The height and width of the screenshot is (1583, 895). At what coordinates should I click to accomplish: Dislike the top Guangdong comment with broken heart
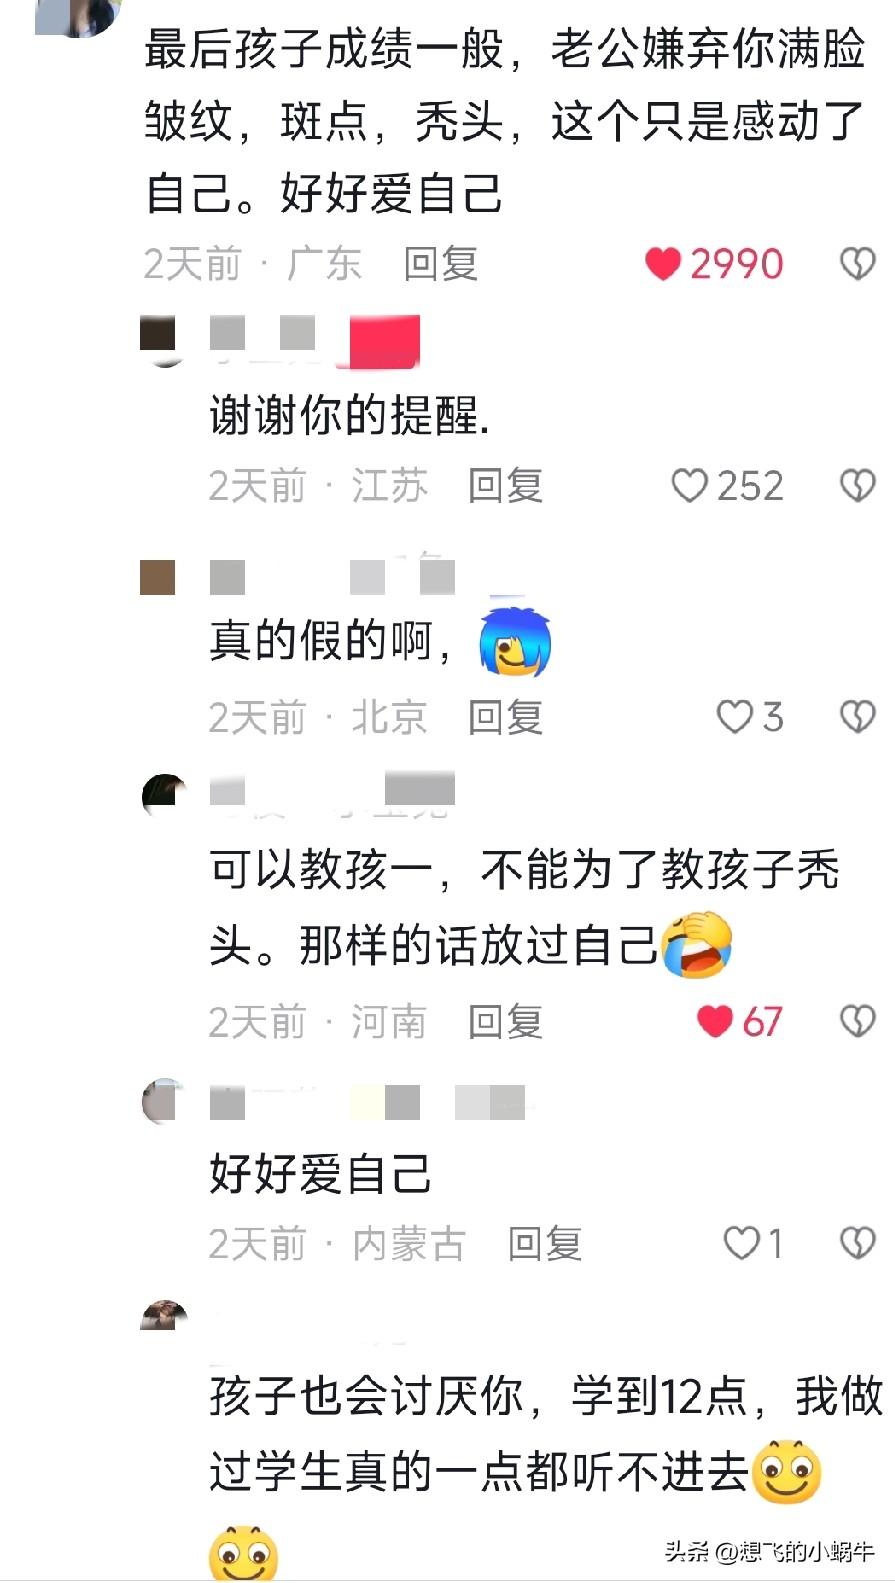tap(857, 264)
